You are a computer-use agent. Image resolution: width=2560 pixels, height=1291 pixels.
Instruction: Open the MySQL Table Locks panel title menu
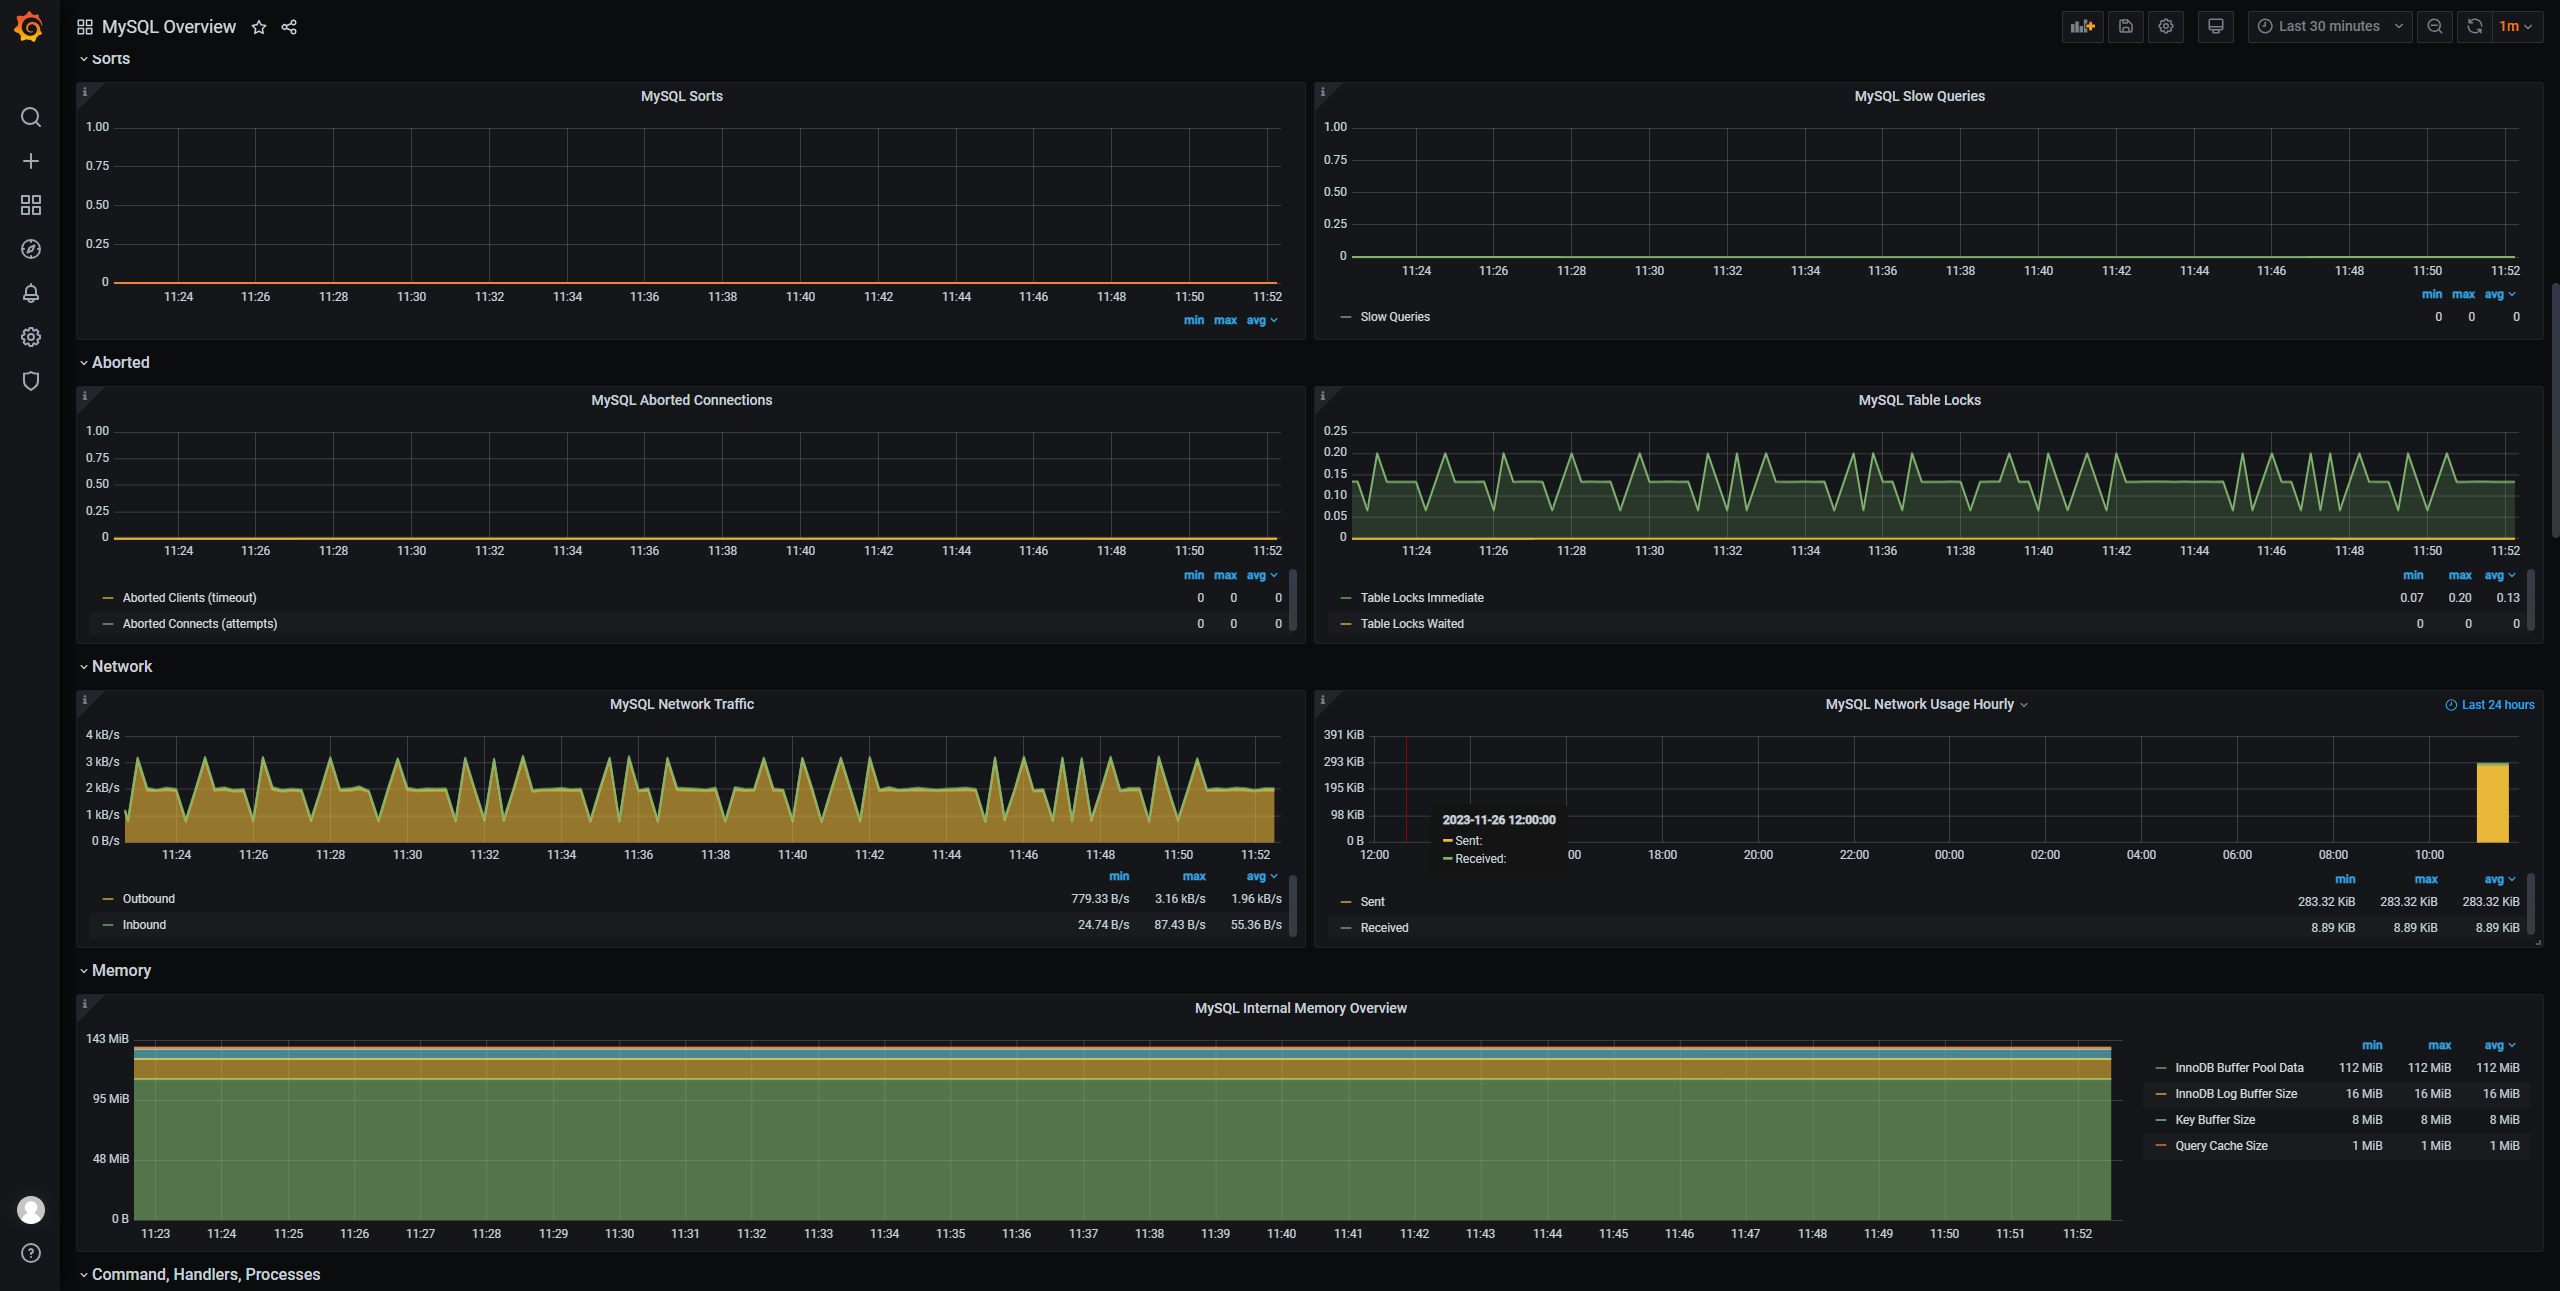[x=1918, y=400]
